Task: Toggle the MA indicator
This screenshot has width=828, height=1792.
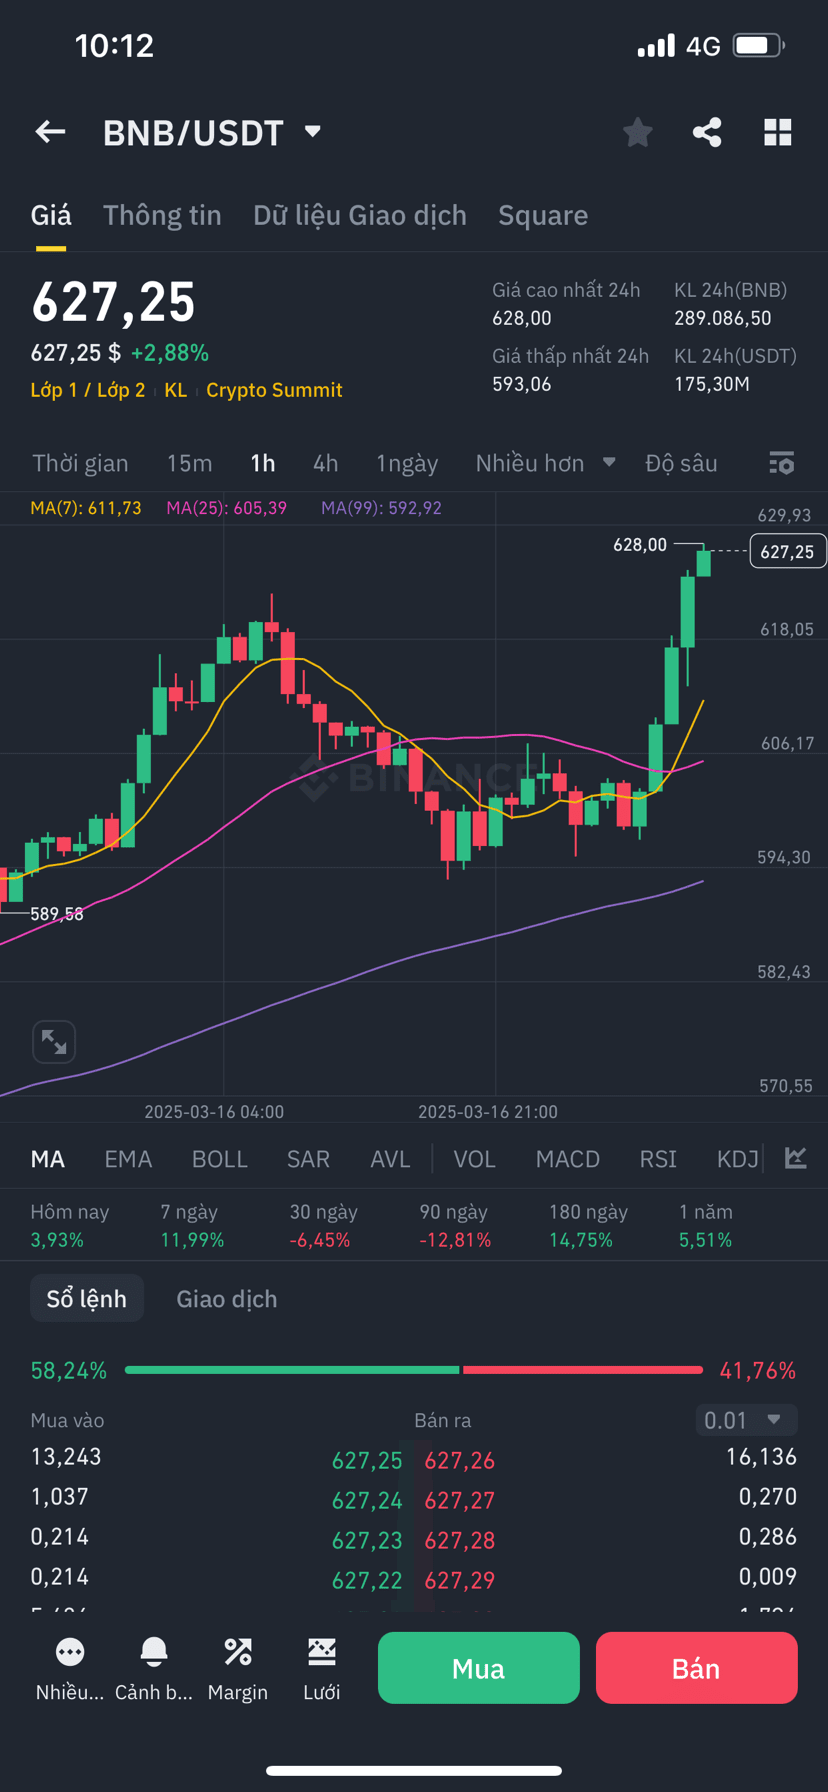Action: click(x=48, y=1158)
